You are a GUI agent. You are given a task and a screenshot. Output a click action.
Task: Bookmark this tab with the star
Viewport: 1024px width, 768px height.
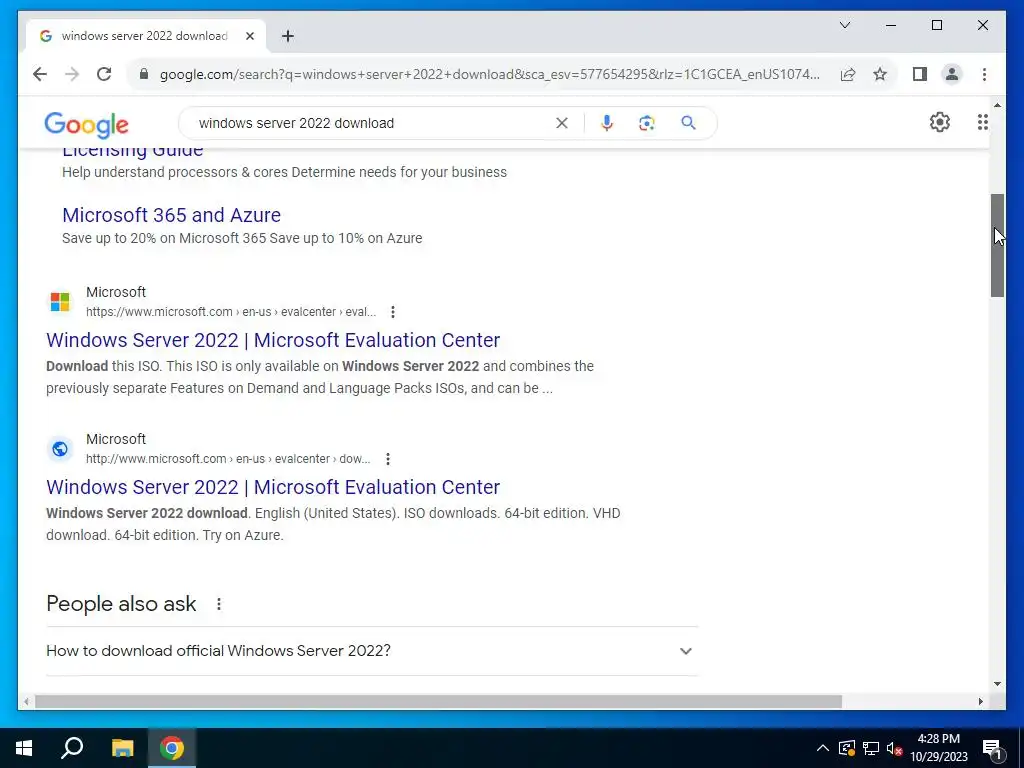[x=880, y=74]
